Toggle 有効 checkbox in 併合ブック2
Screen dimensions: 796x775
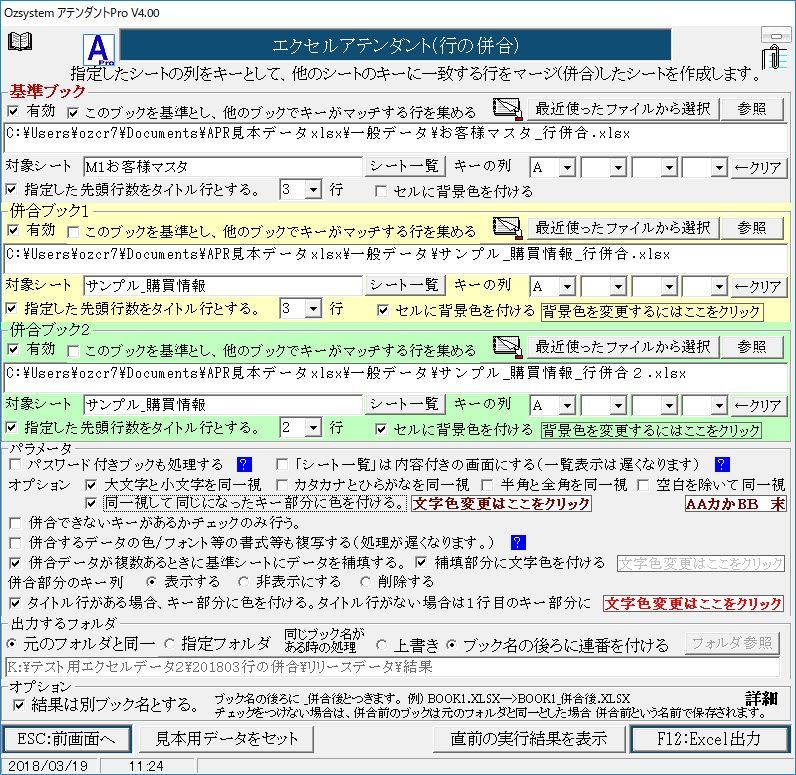coord(14,349)
